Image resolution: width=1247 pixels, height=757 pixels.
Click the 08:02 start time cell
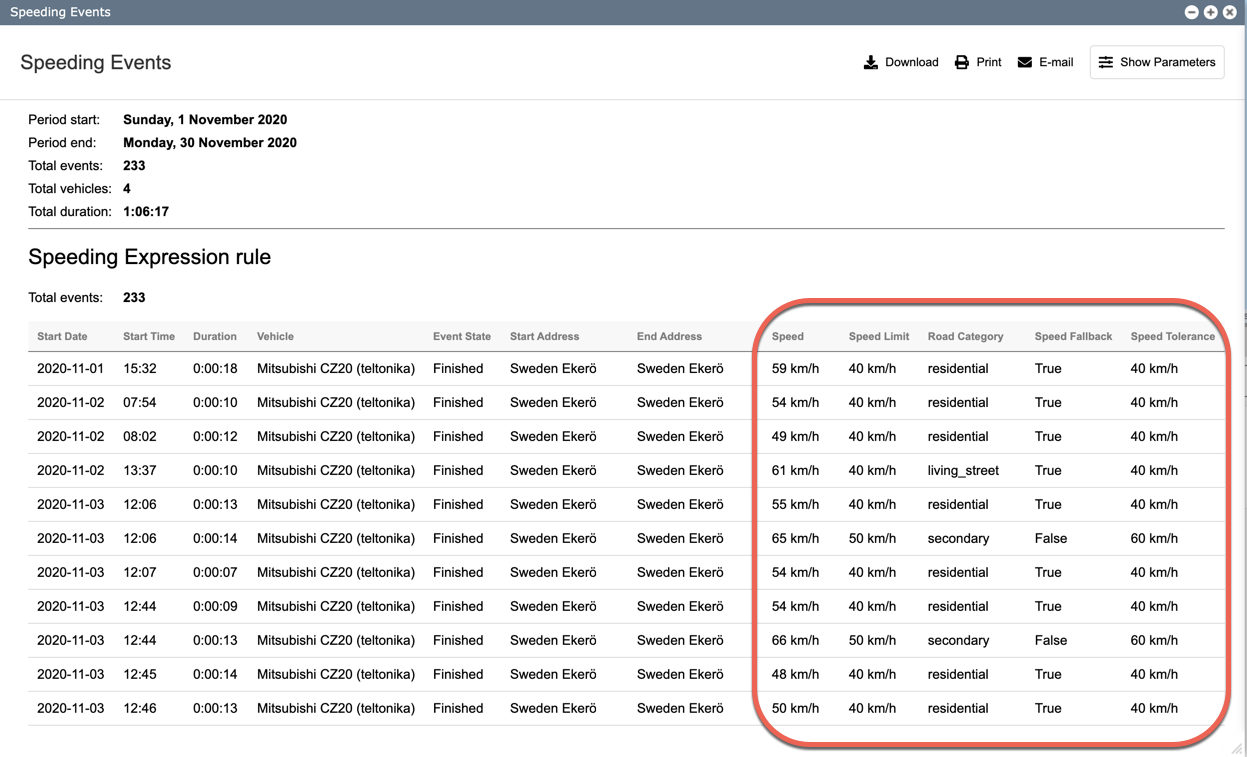pos(140,437)
